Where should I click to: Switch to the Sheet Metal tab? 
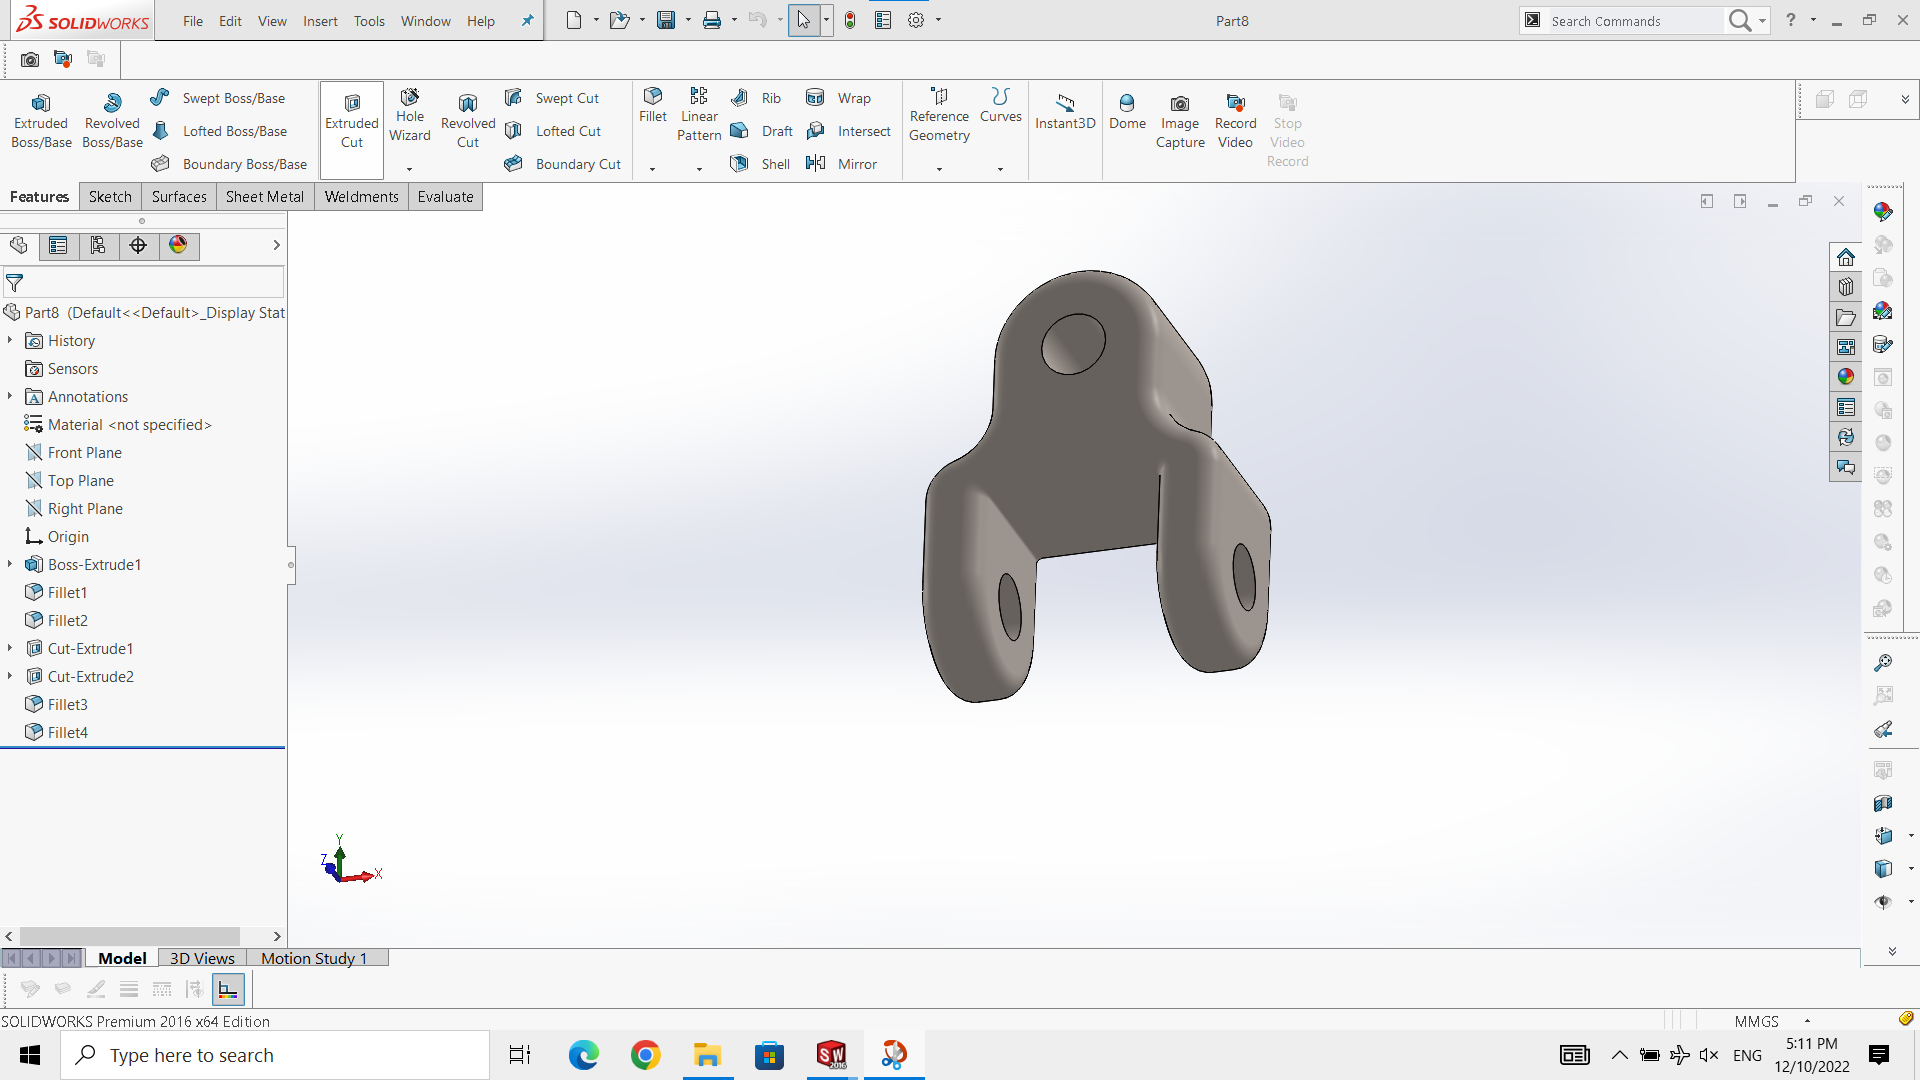tap(265, 197)
